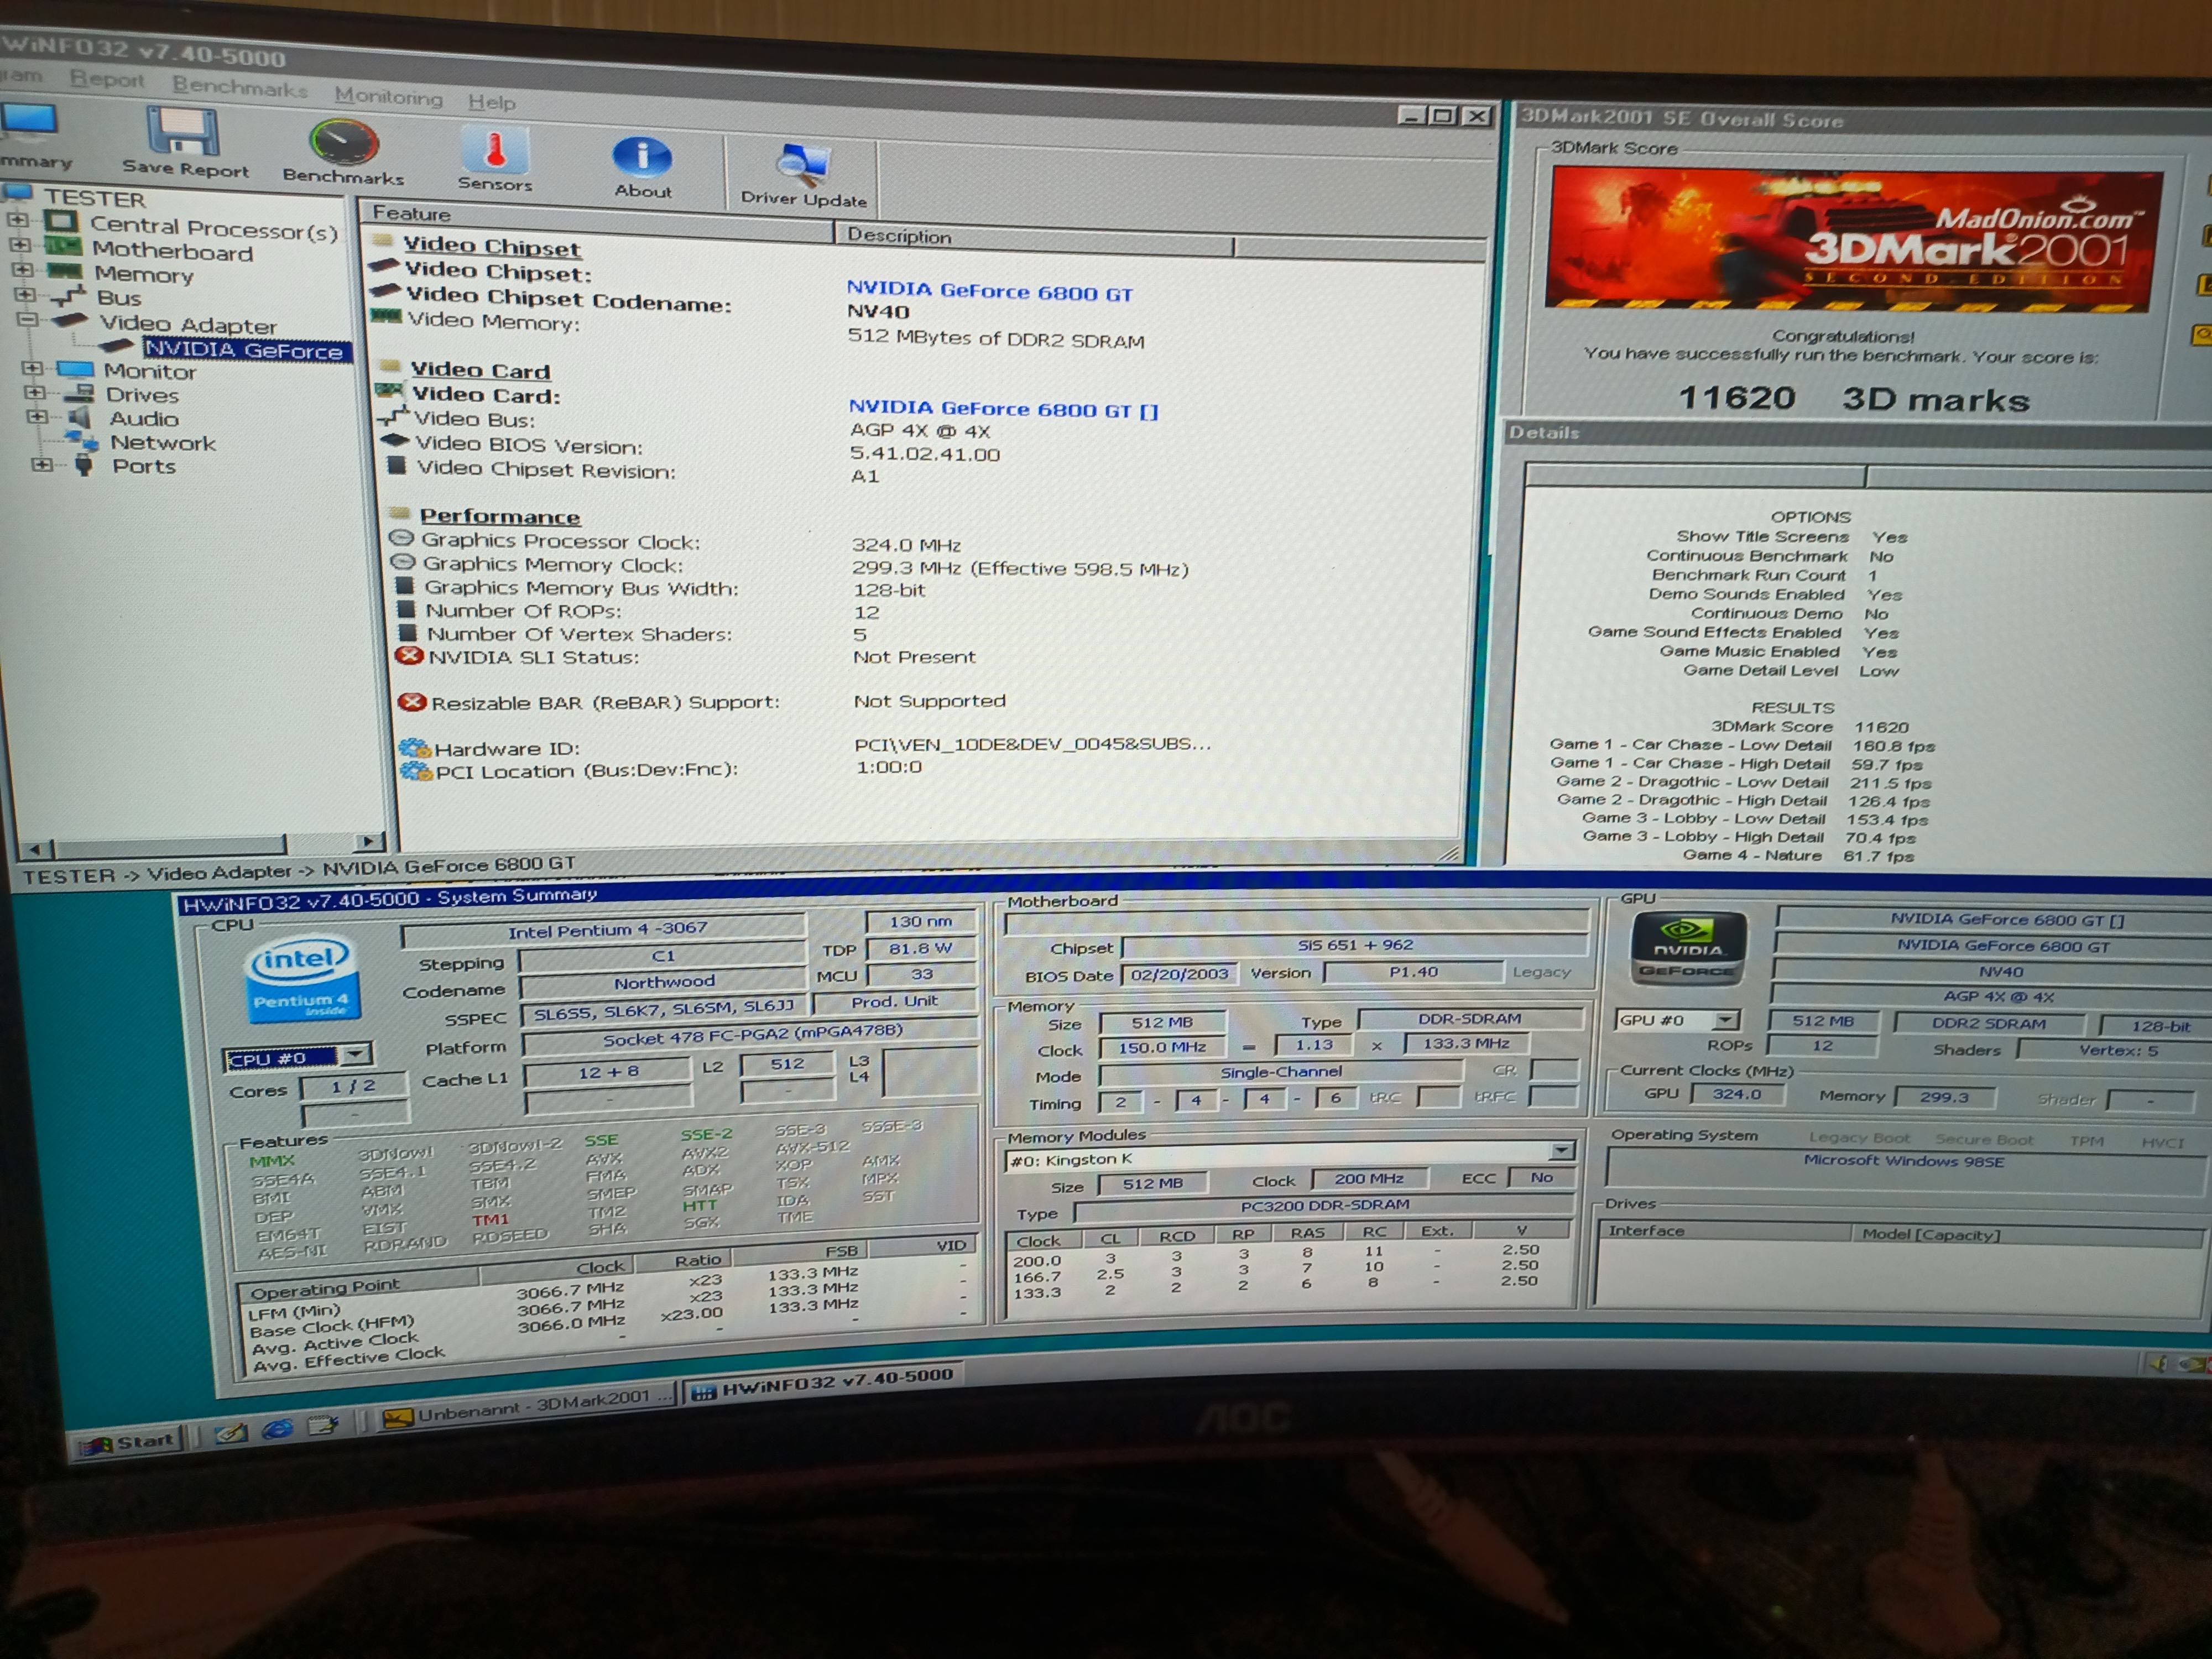
Task: Expand the Ports branch
Action: click(41, 464)
